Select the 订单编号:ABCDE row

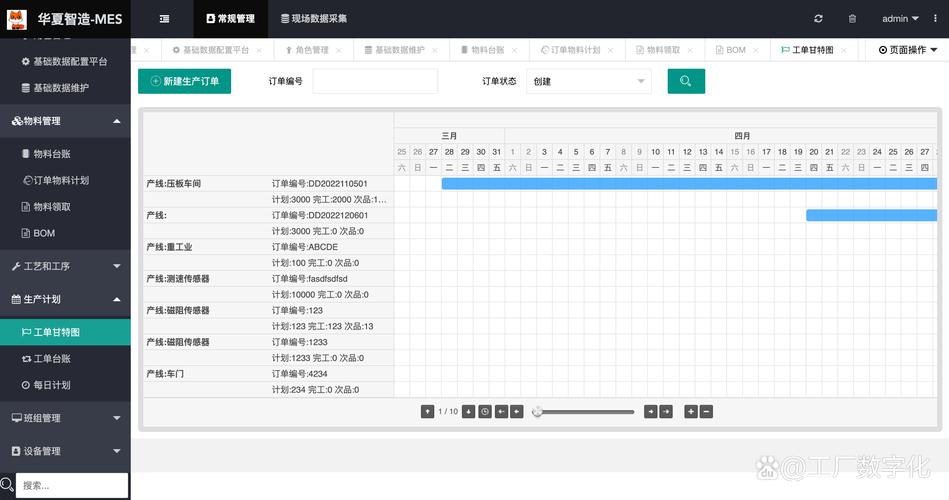pyautogui.click(x=269, y=247)
